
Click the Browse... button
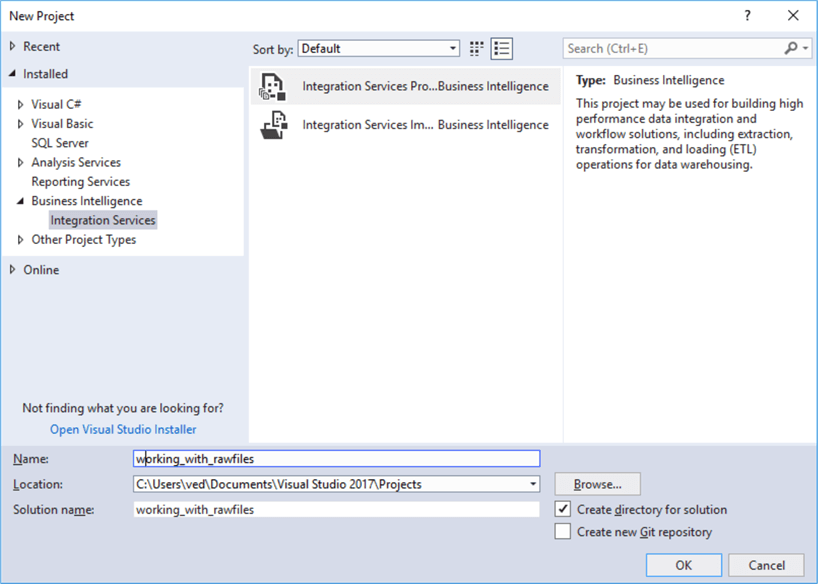click(x=597, y=484)
